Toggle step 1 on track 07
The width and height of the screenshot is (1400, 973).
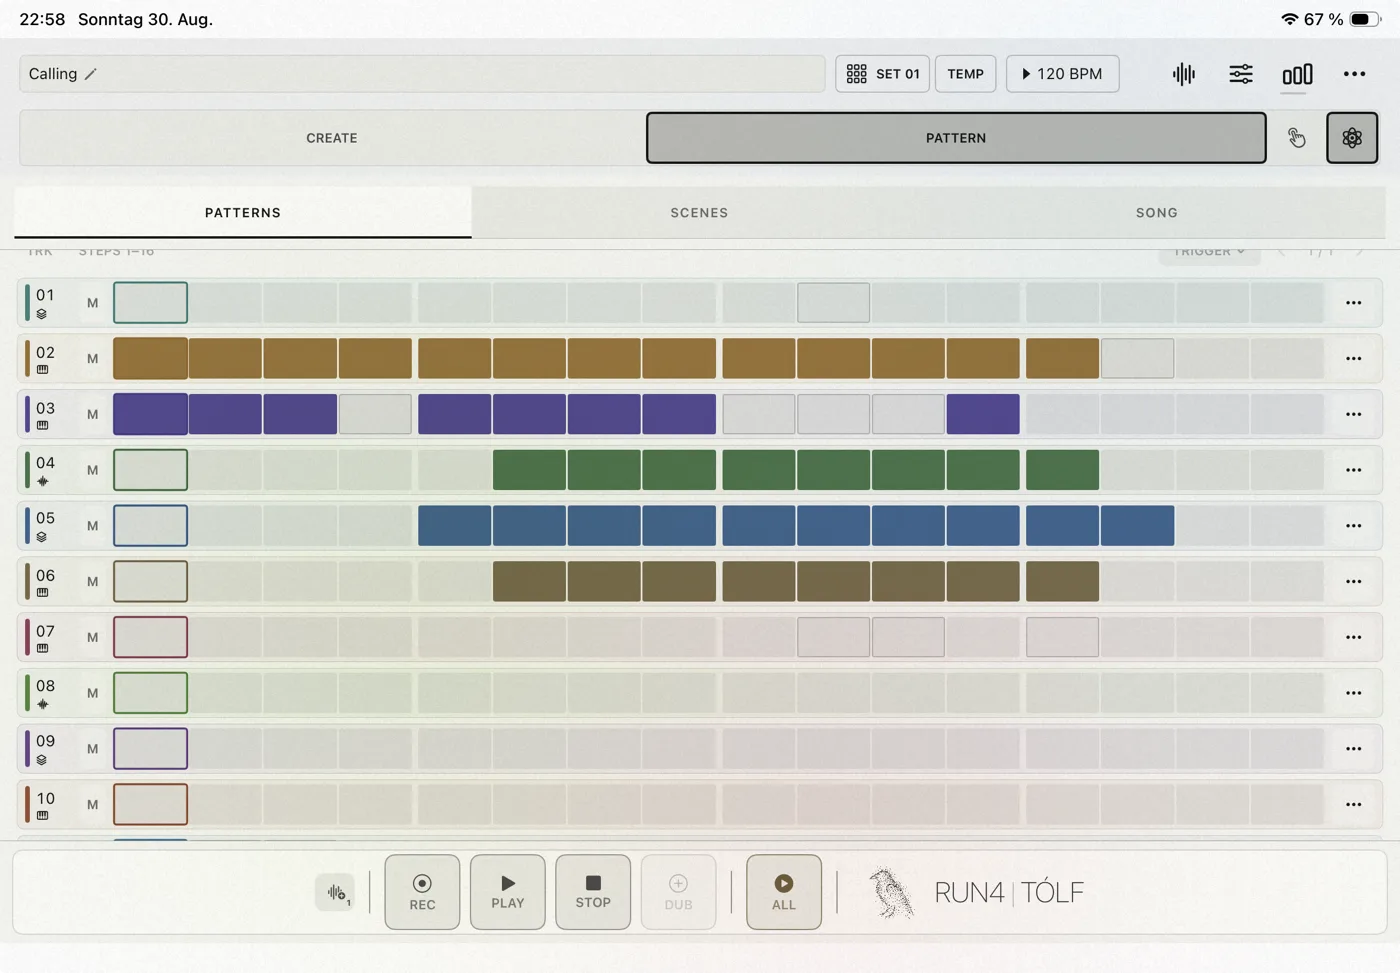tap(150, 637)
